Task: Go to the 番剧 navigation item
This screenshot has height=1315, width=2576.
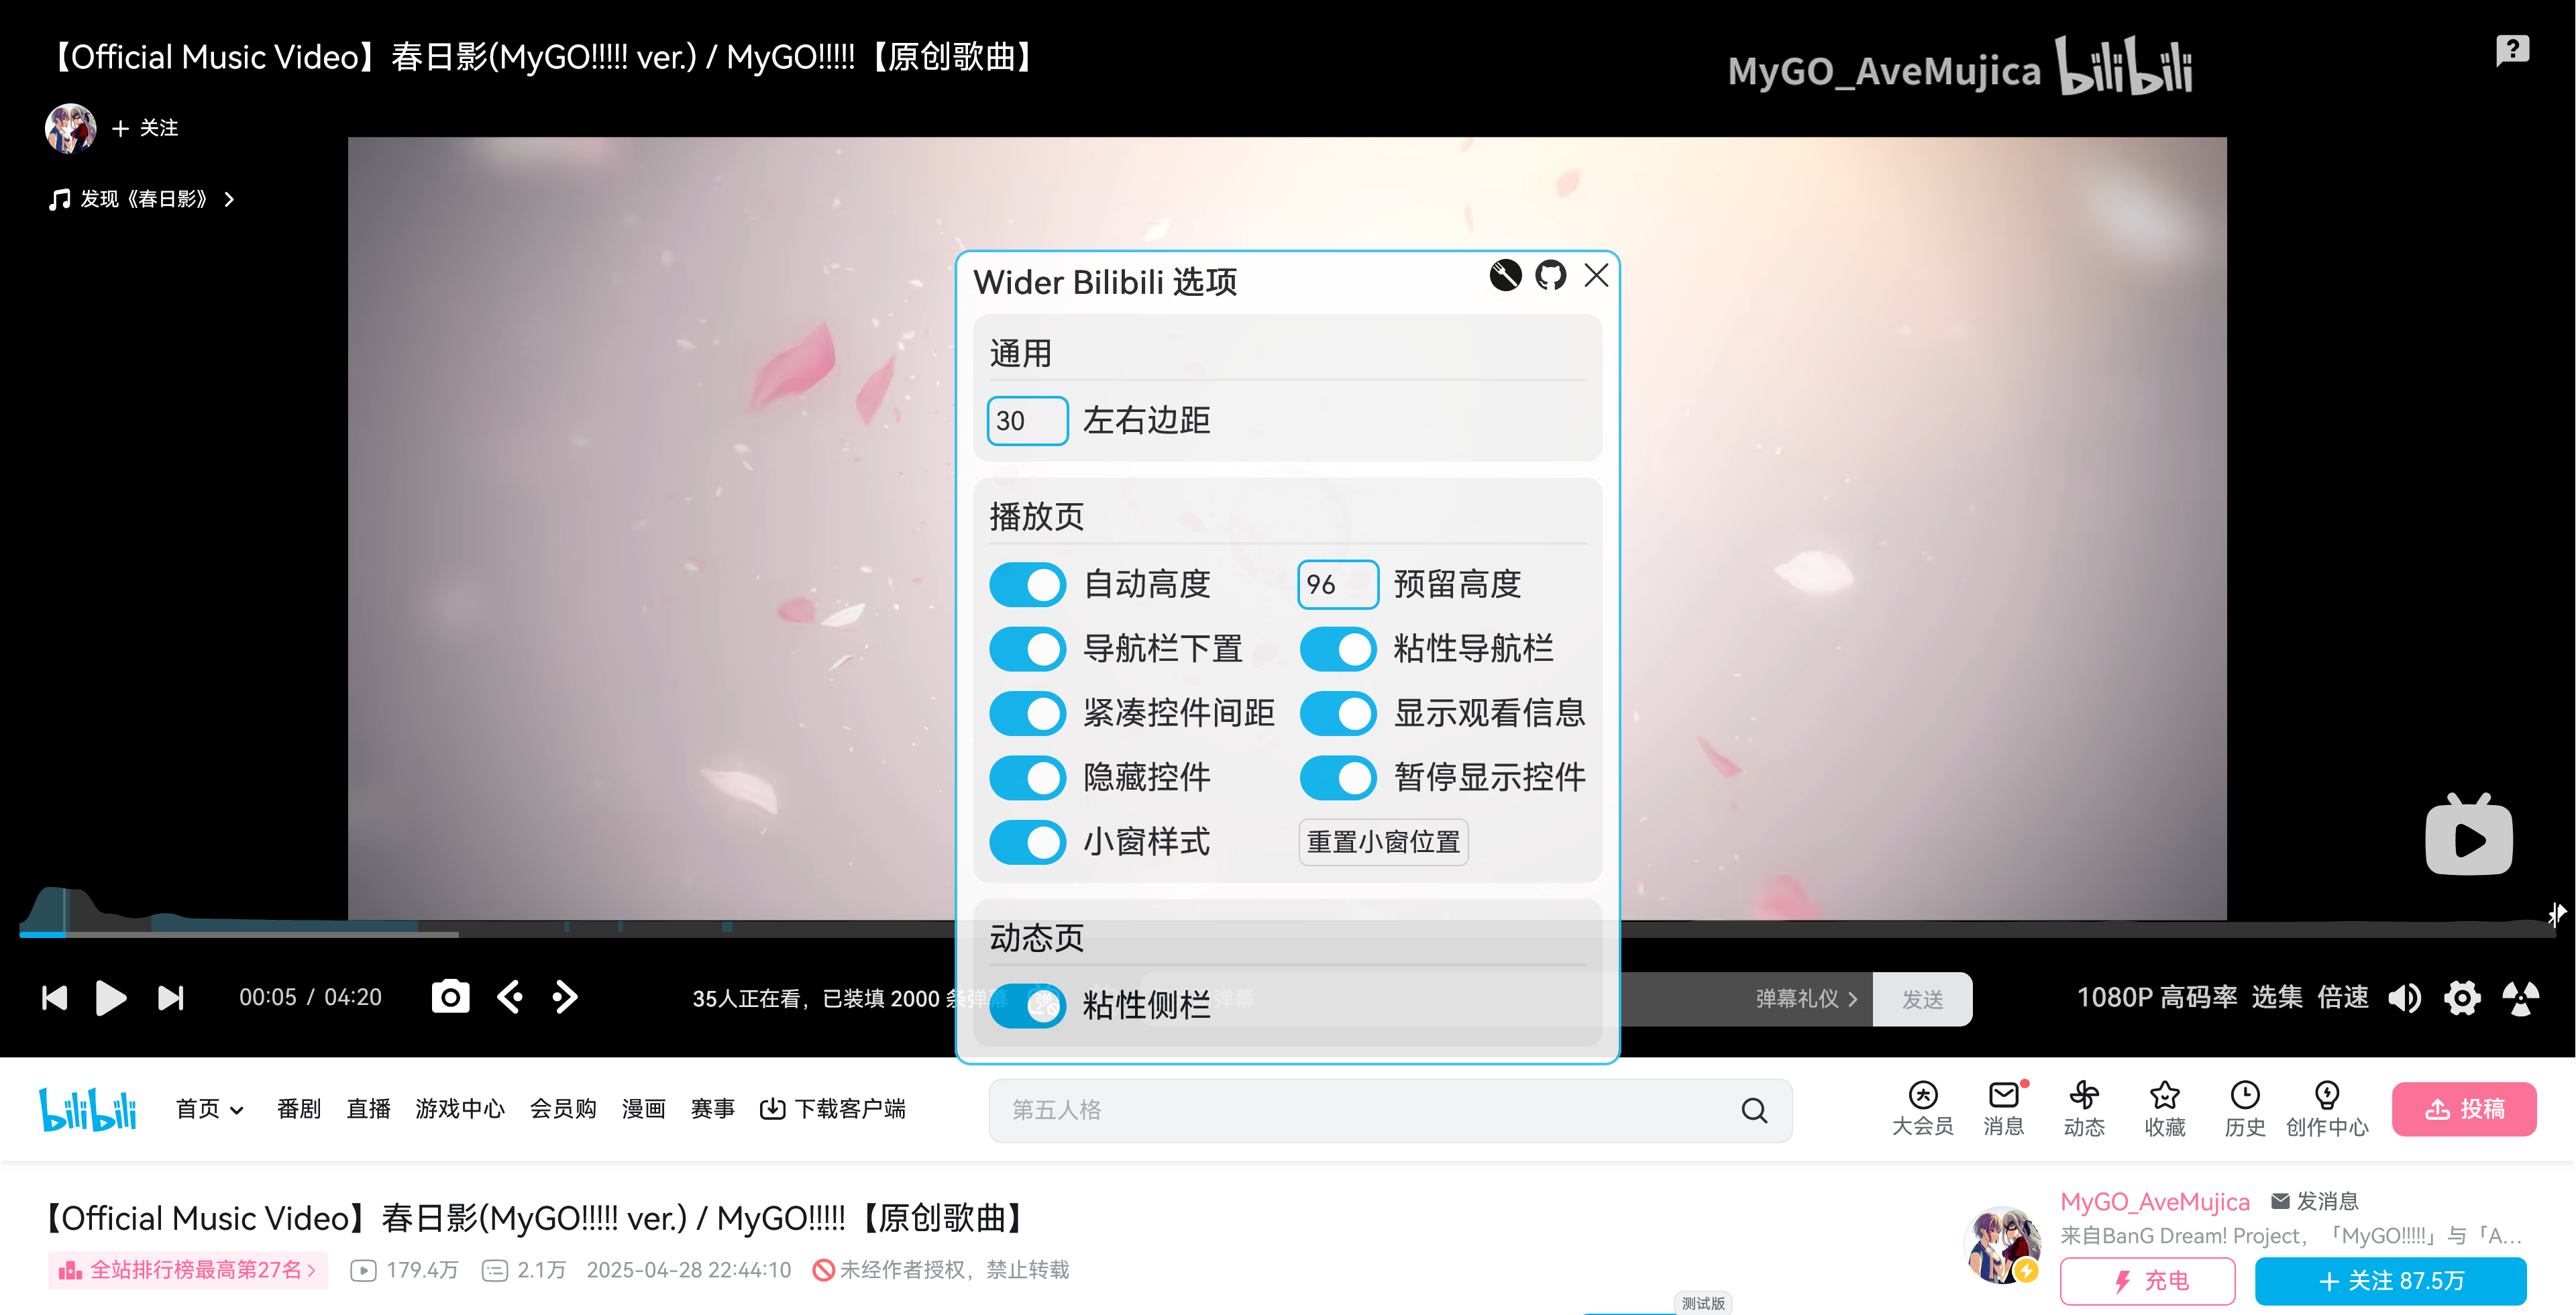Action: coord(298,1109)
